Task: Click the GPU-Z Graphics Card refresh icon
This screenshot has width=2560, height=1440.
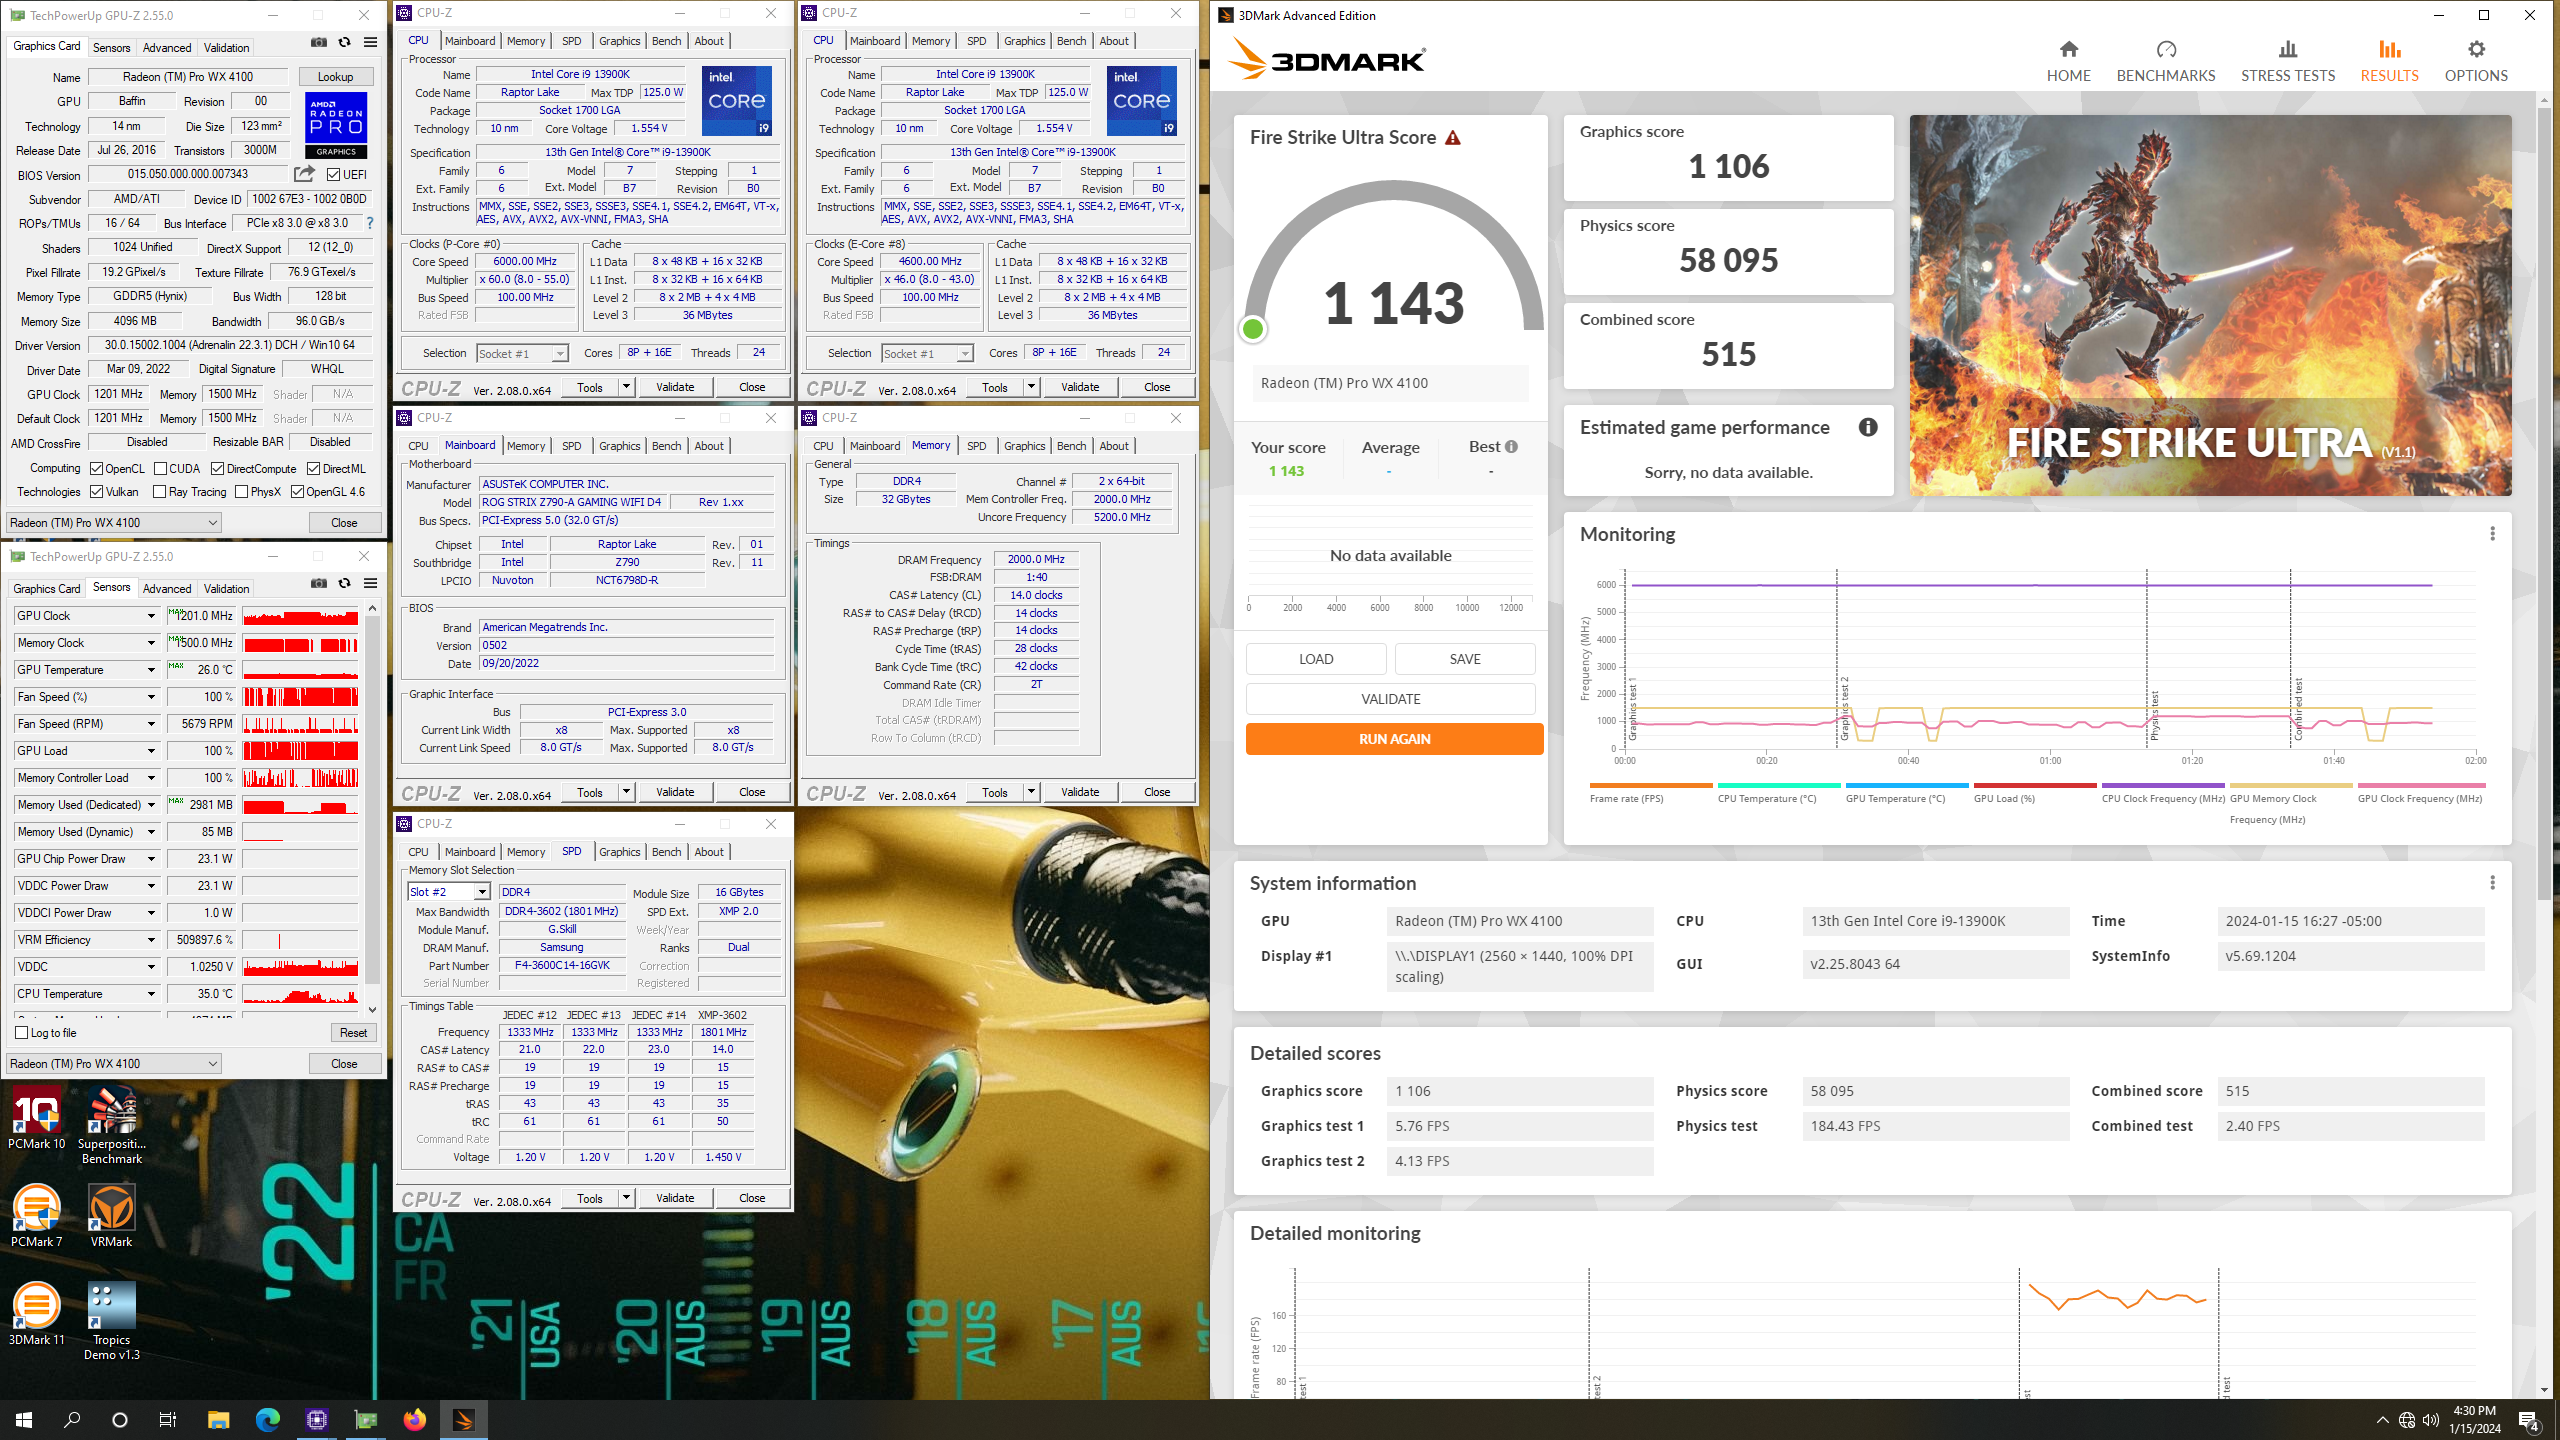Action: point(344,42)
